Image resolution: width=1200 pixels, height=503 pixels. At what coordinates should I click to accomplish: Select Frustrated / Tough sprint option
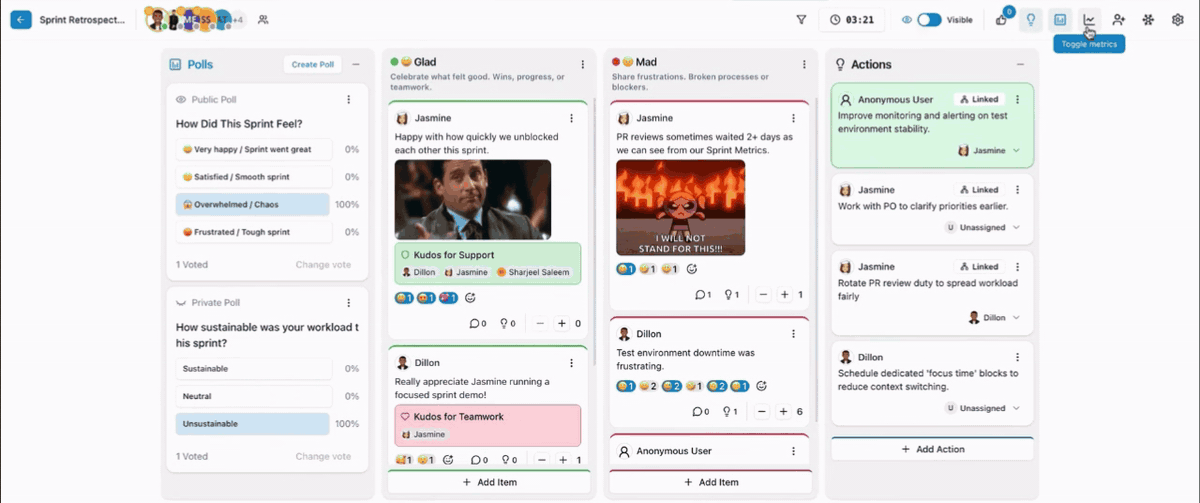(253, 232)
